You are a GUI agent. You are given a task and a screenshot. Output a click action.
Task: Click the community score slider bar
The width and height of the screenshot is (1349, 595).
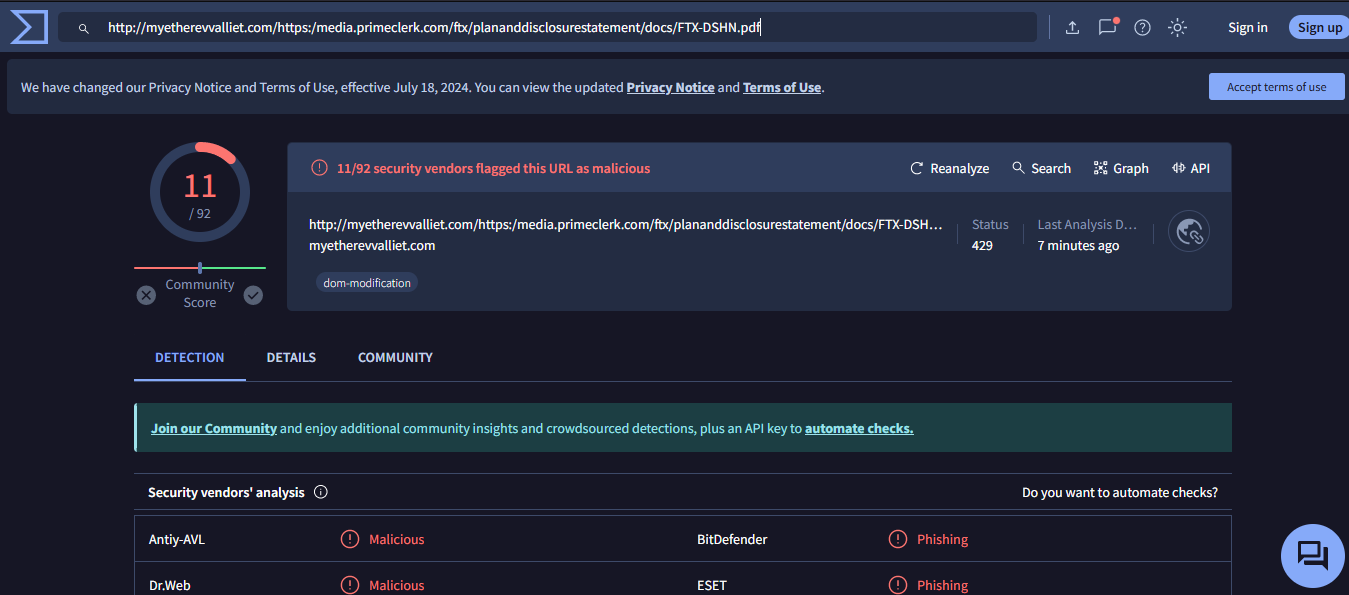pos(200,268)
